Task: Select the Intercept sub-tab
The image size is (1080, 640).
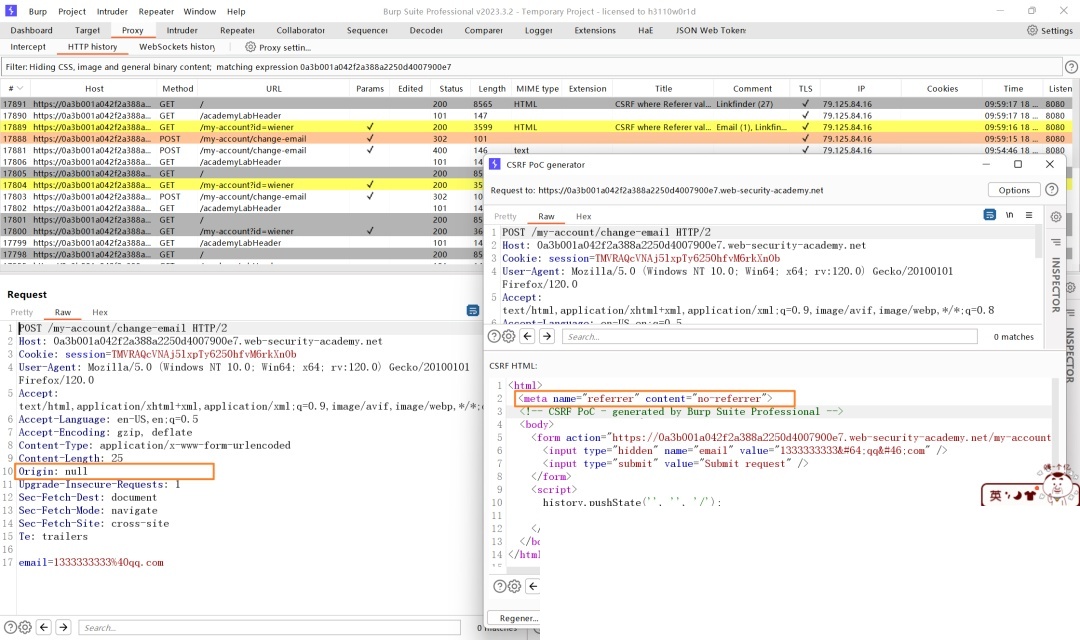Action: click(28, 47)
